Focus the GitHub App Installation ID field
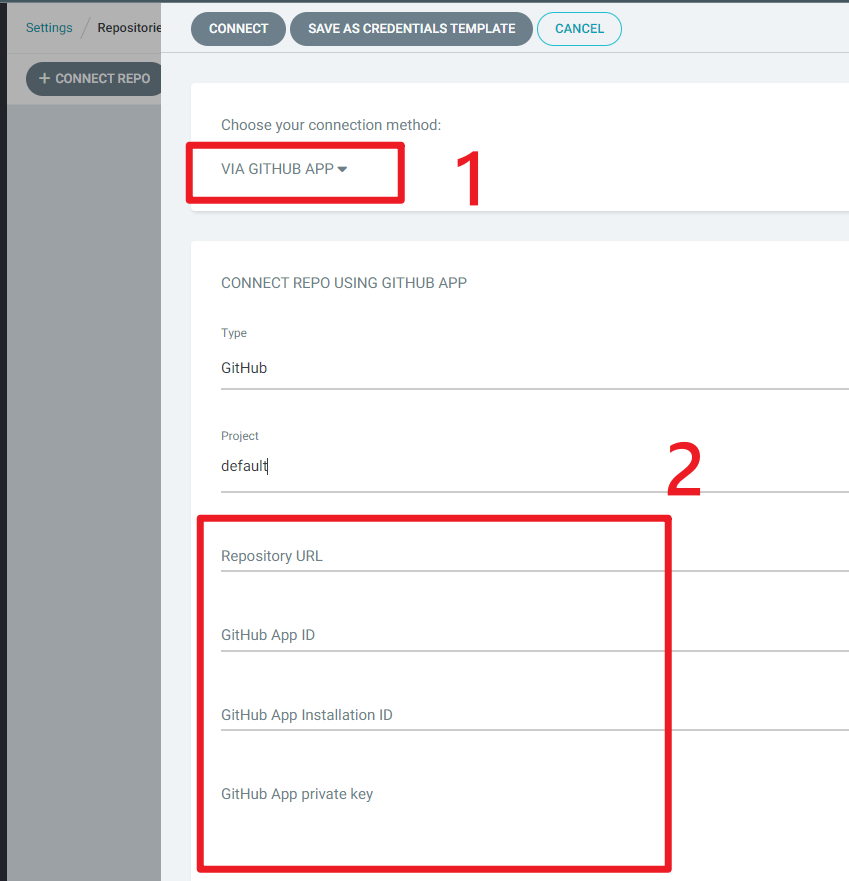 pos(534,715)
